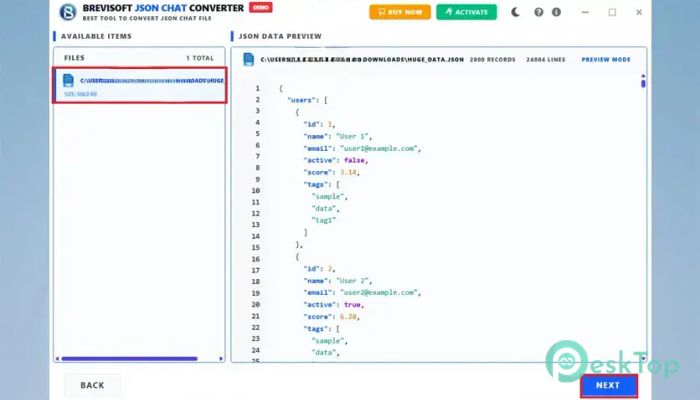Viewport: 700px width, 400px height.
Task: Click the preview scrollbar down arrow
Action: click(x=643, y=358)
